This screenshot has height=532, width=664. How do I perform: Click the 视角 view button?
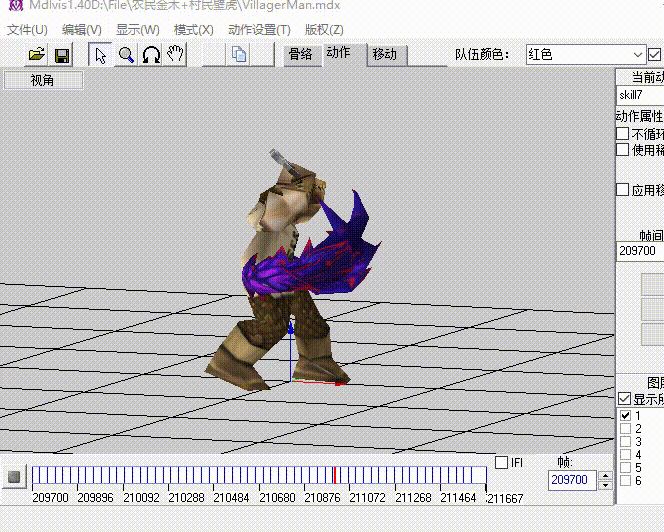(43, 80)
